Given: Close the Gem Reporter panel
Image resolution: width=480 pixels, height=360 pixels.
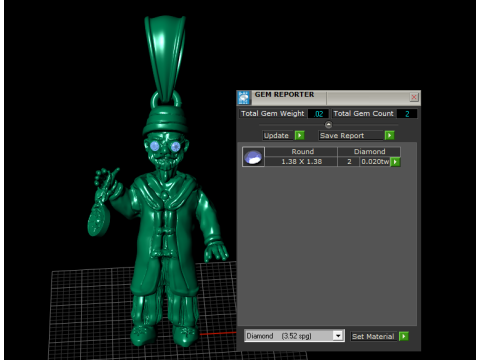Looking at the screenshot, I should 414,97.
